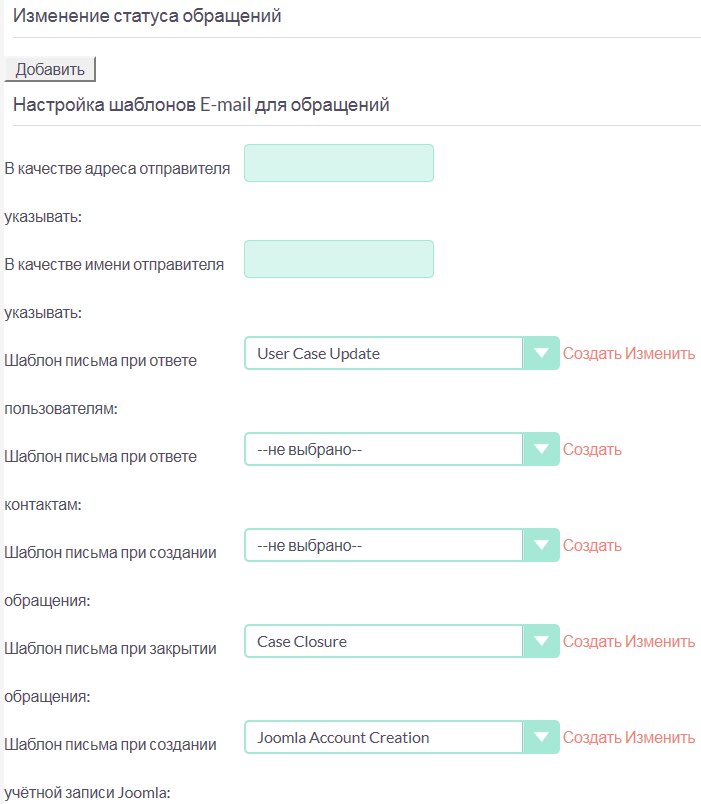Click the Добавить button

[x=50, y=69]
